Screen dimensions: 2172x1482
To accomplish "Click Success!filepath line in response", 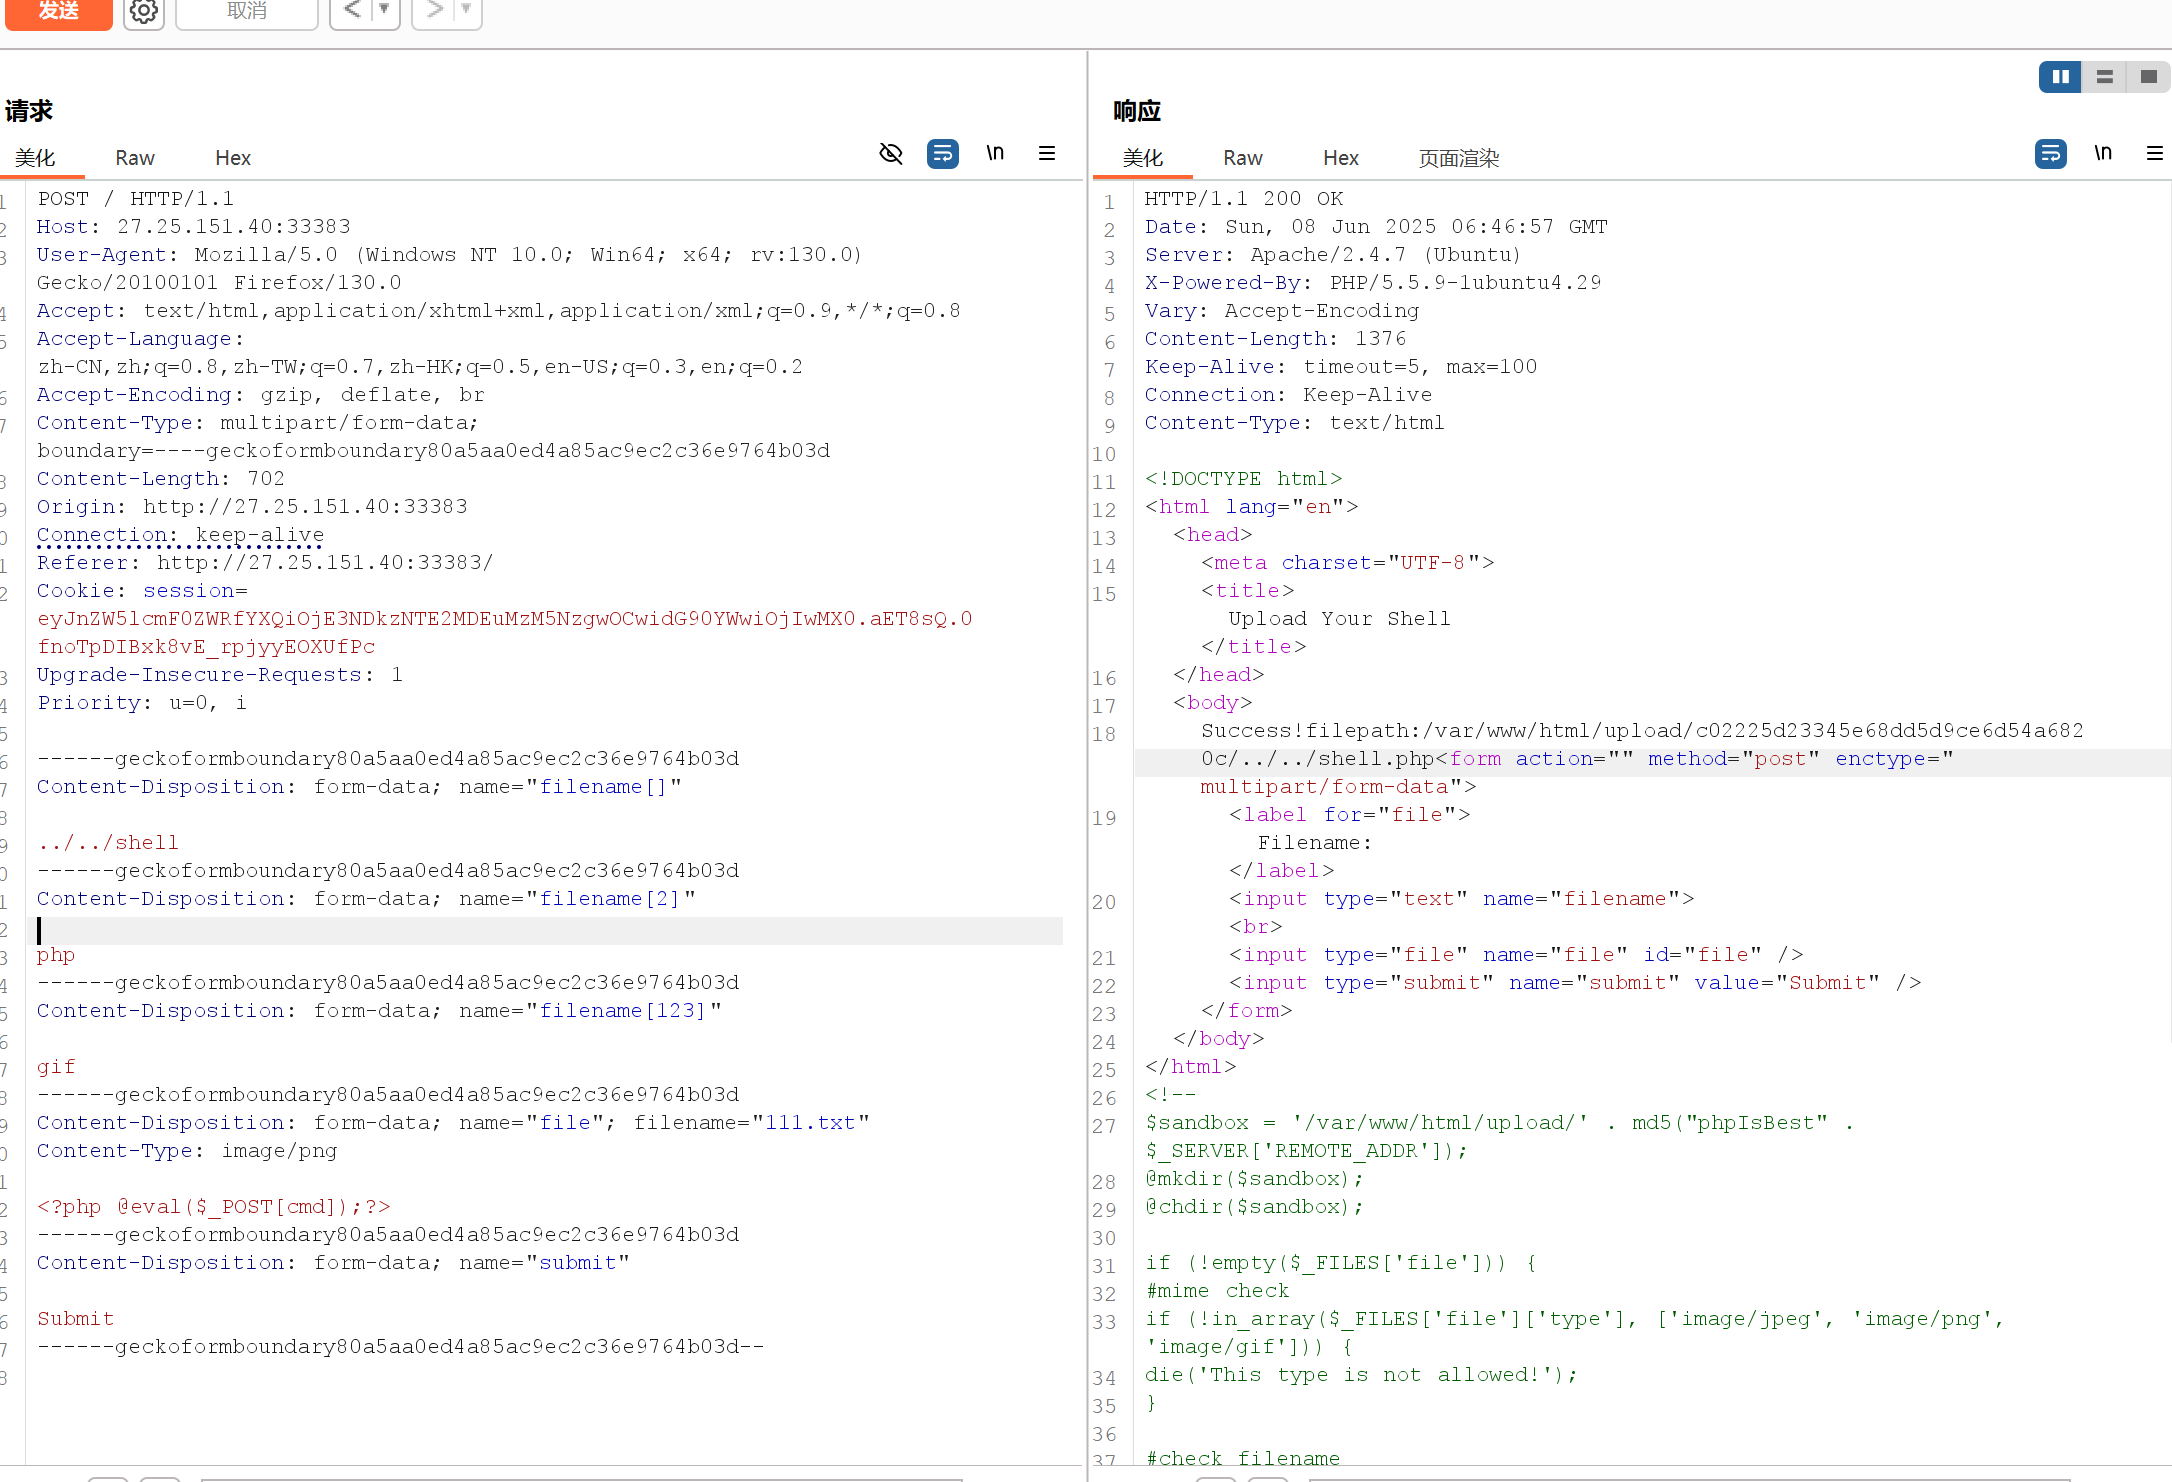I will [1642, 731].
